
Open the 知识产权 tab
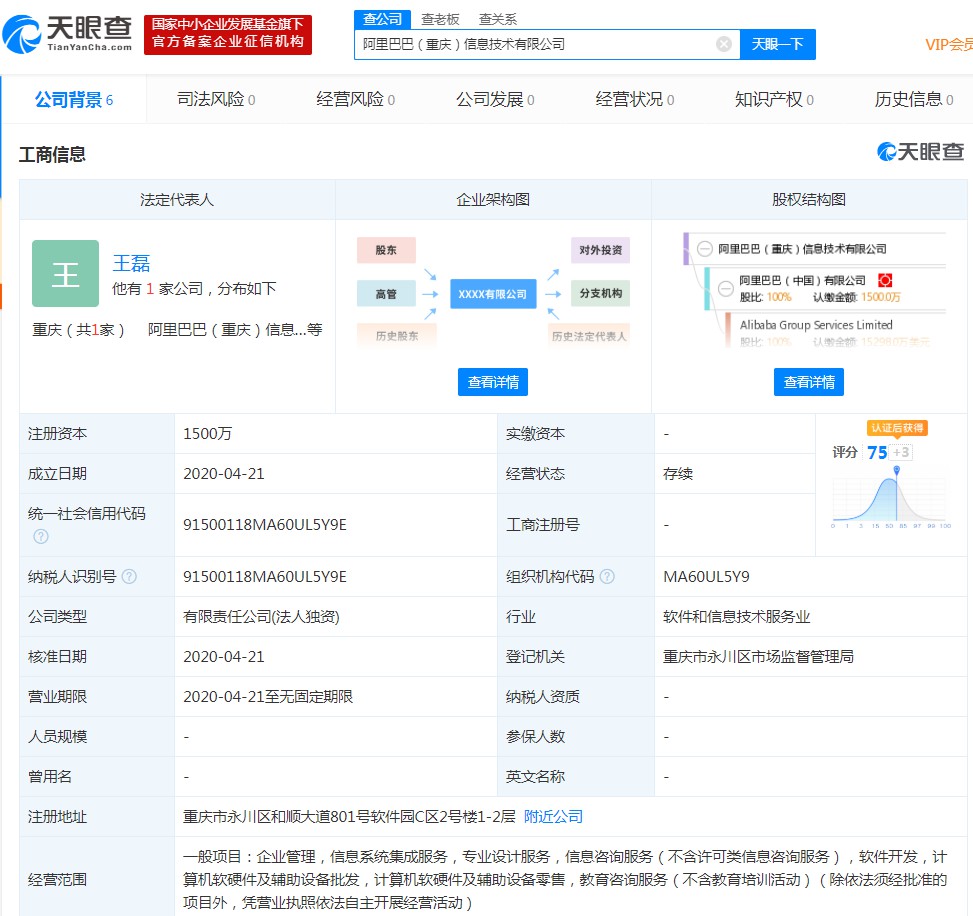coord(773,99)
